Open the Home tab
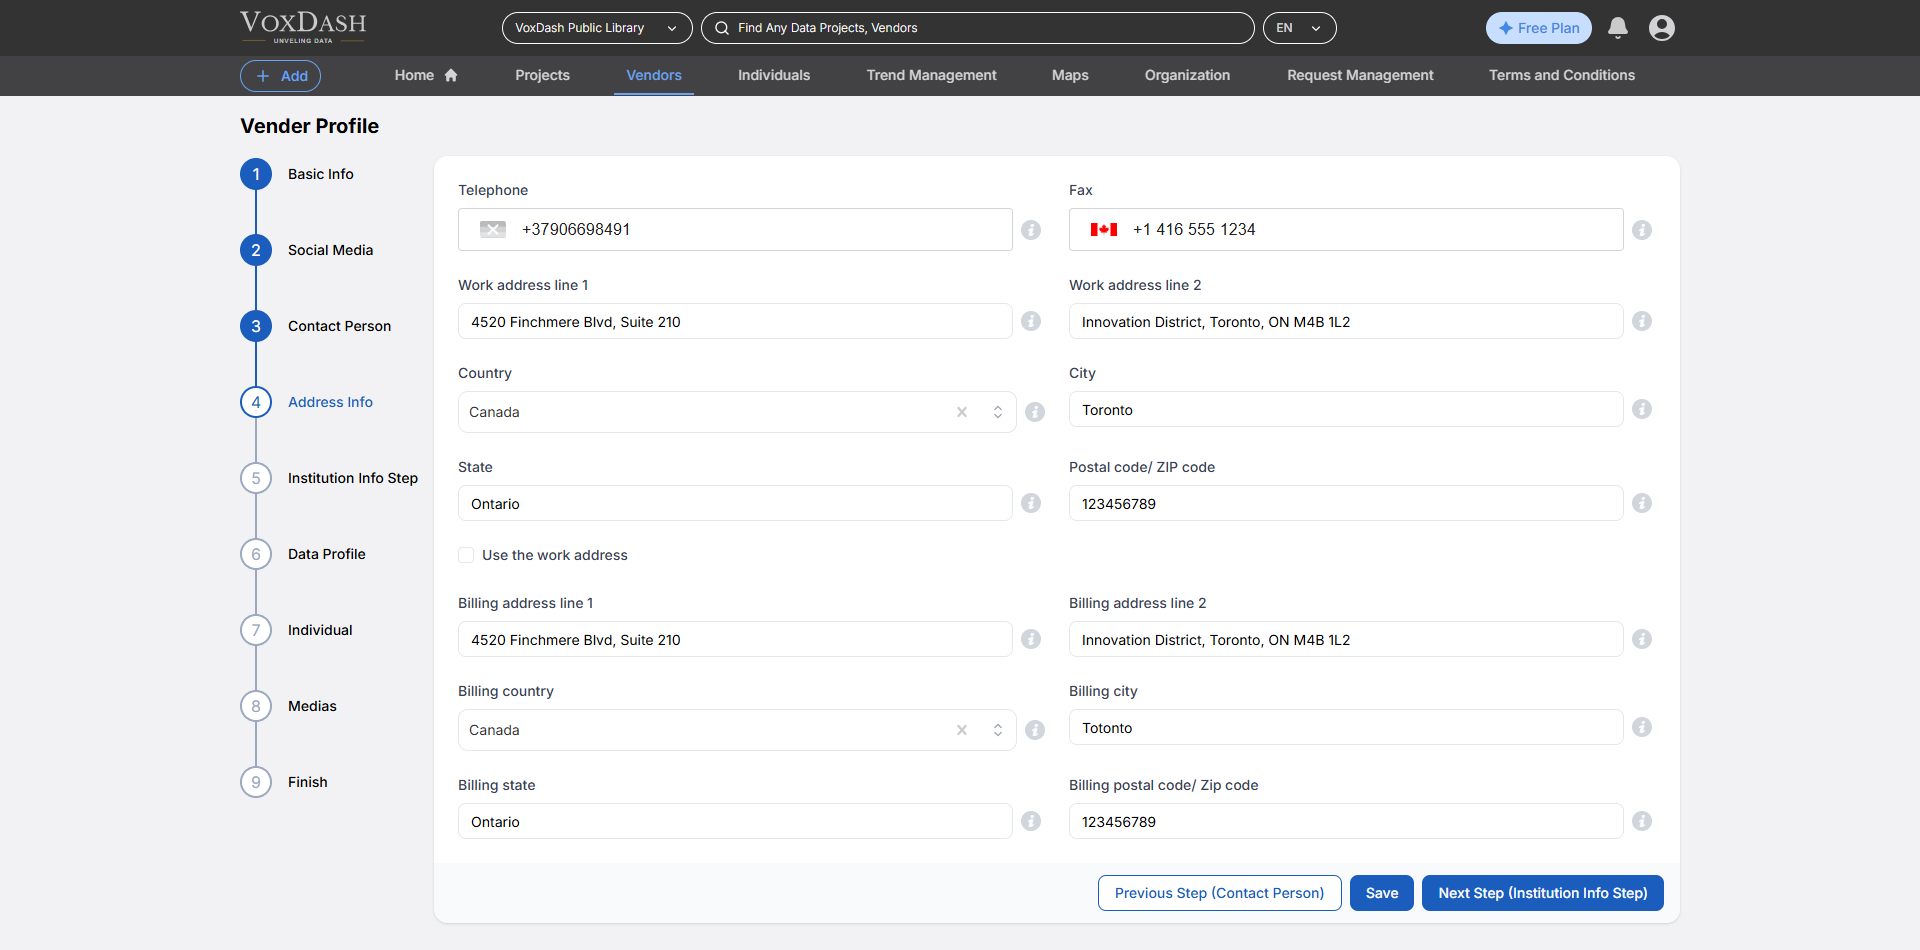The width and height of the screenshot is (1920, 950). [x=426, y=75]
